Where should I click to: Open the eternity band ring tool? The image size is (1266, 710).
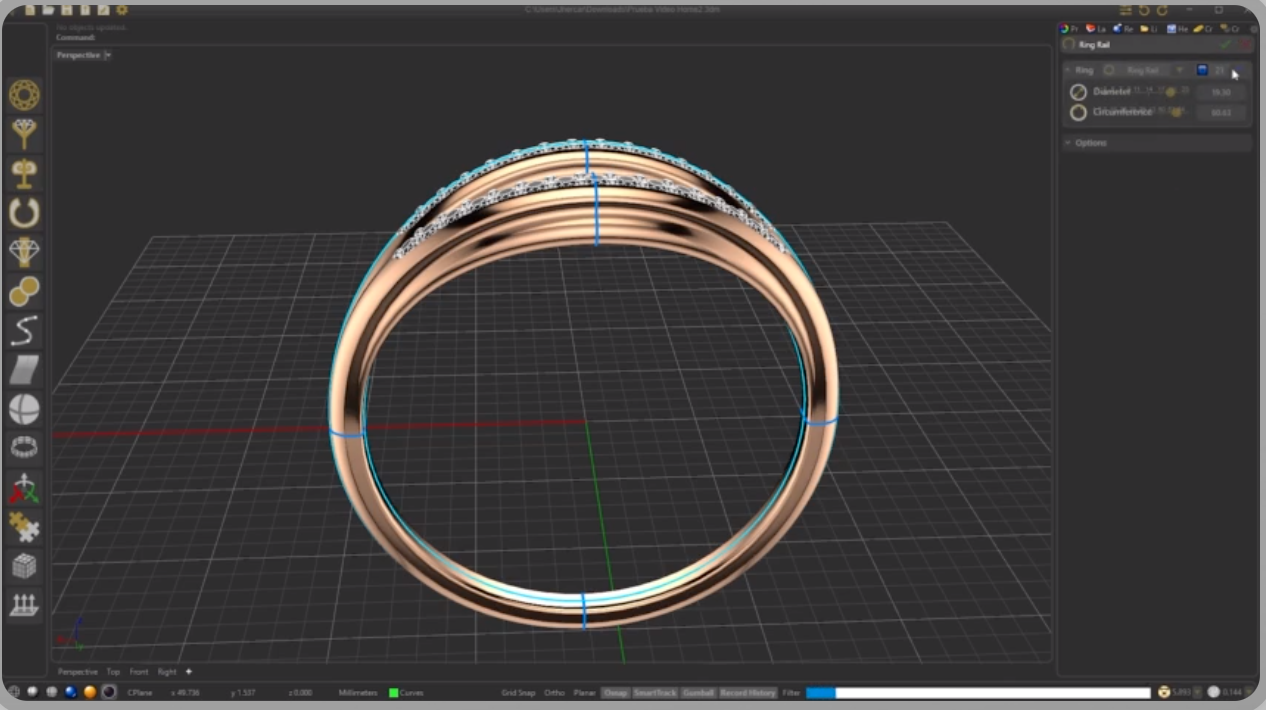24,448
